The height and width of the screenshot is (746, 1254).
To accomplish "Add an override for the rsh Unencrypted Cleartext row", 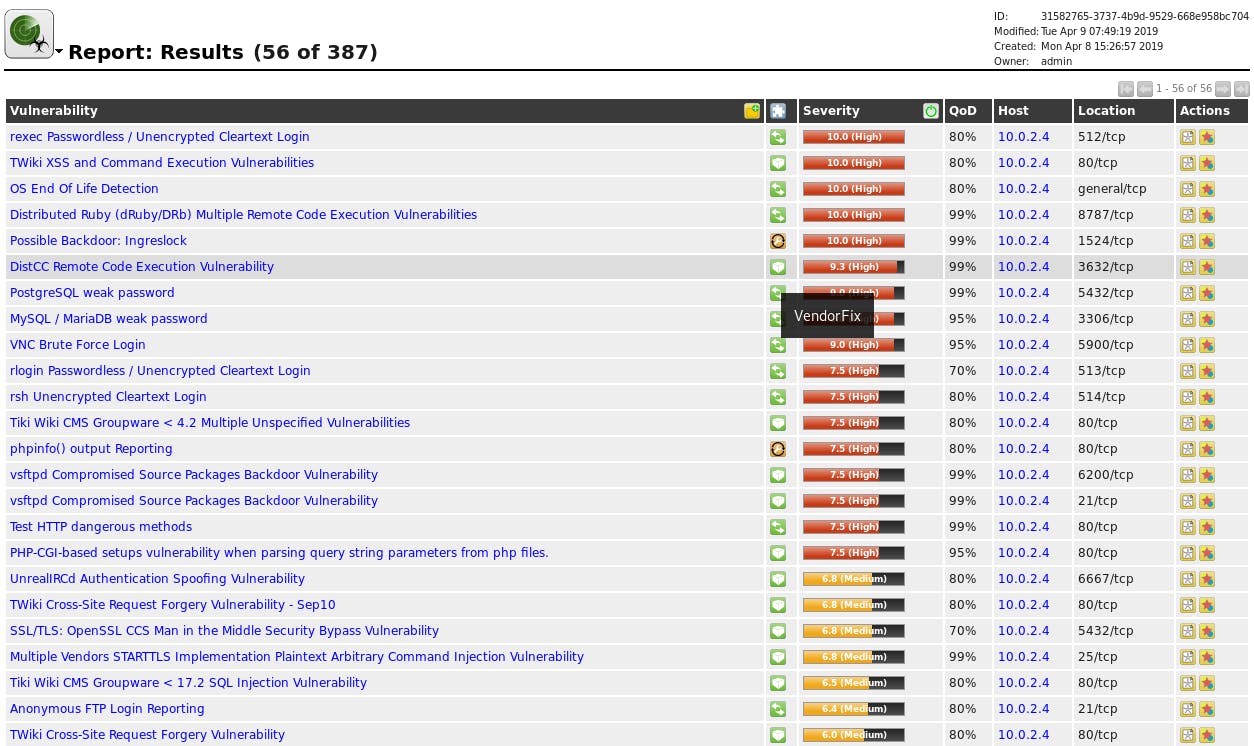I will (x=1207, y=397).
